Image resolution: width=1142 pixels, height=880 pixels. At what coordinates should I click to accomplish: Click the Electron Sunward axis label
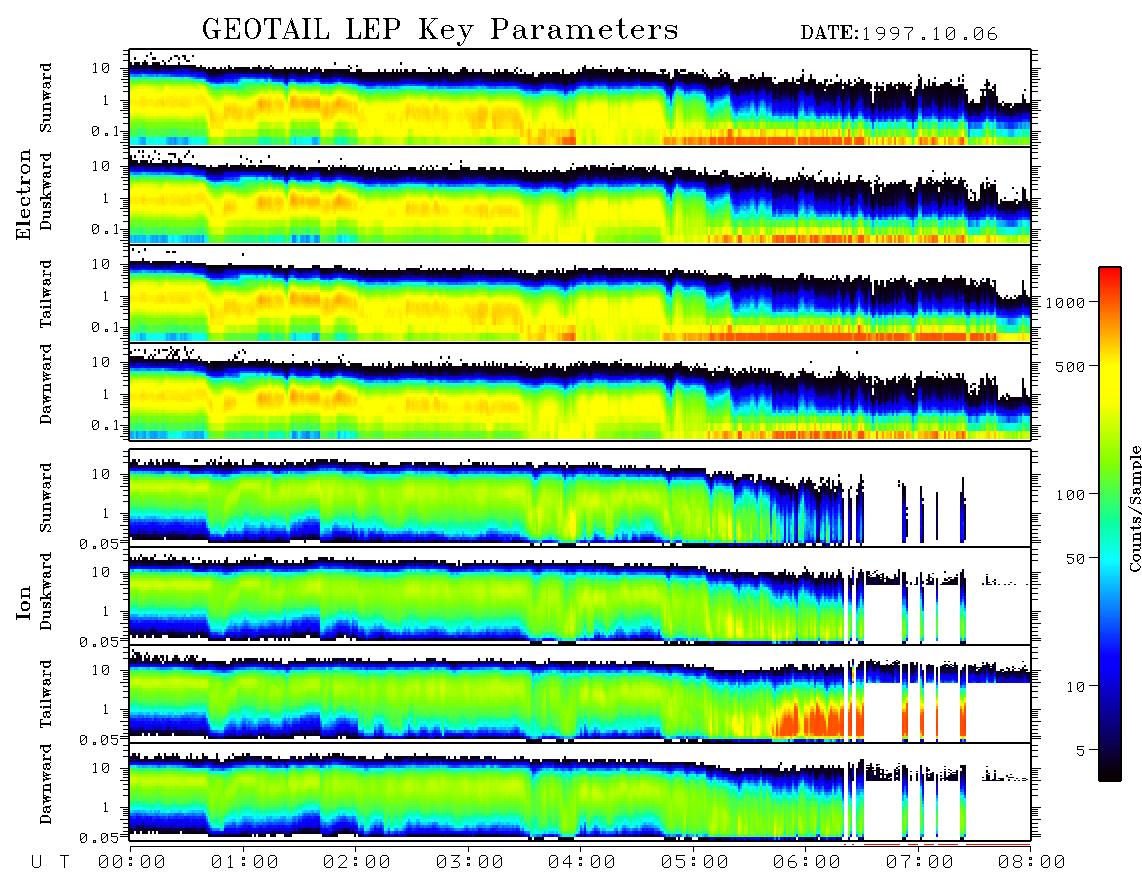point(46,98)
